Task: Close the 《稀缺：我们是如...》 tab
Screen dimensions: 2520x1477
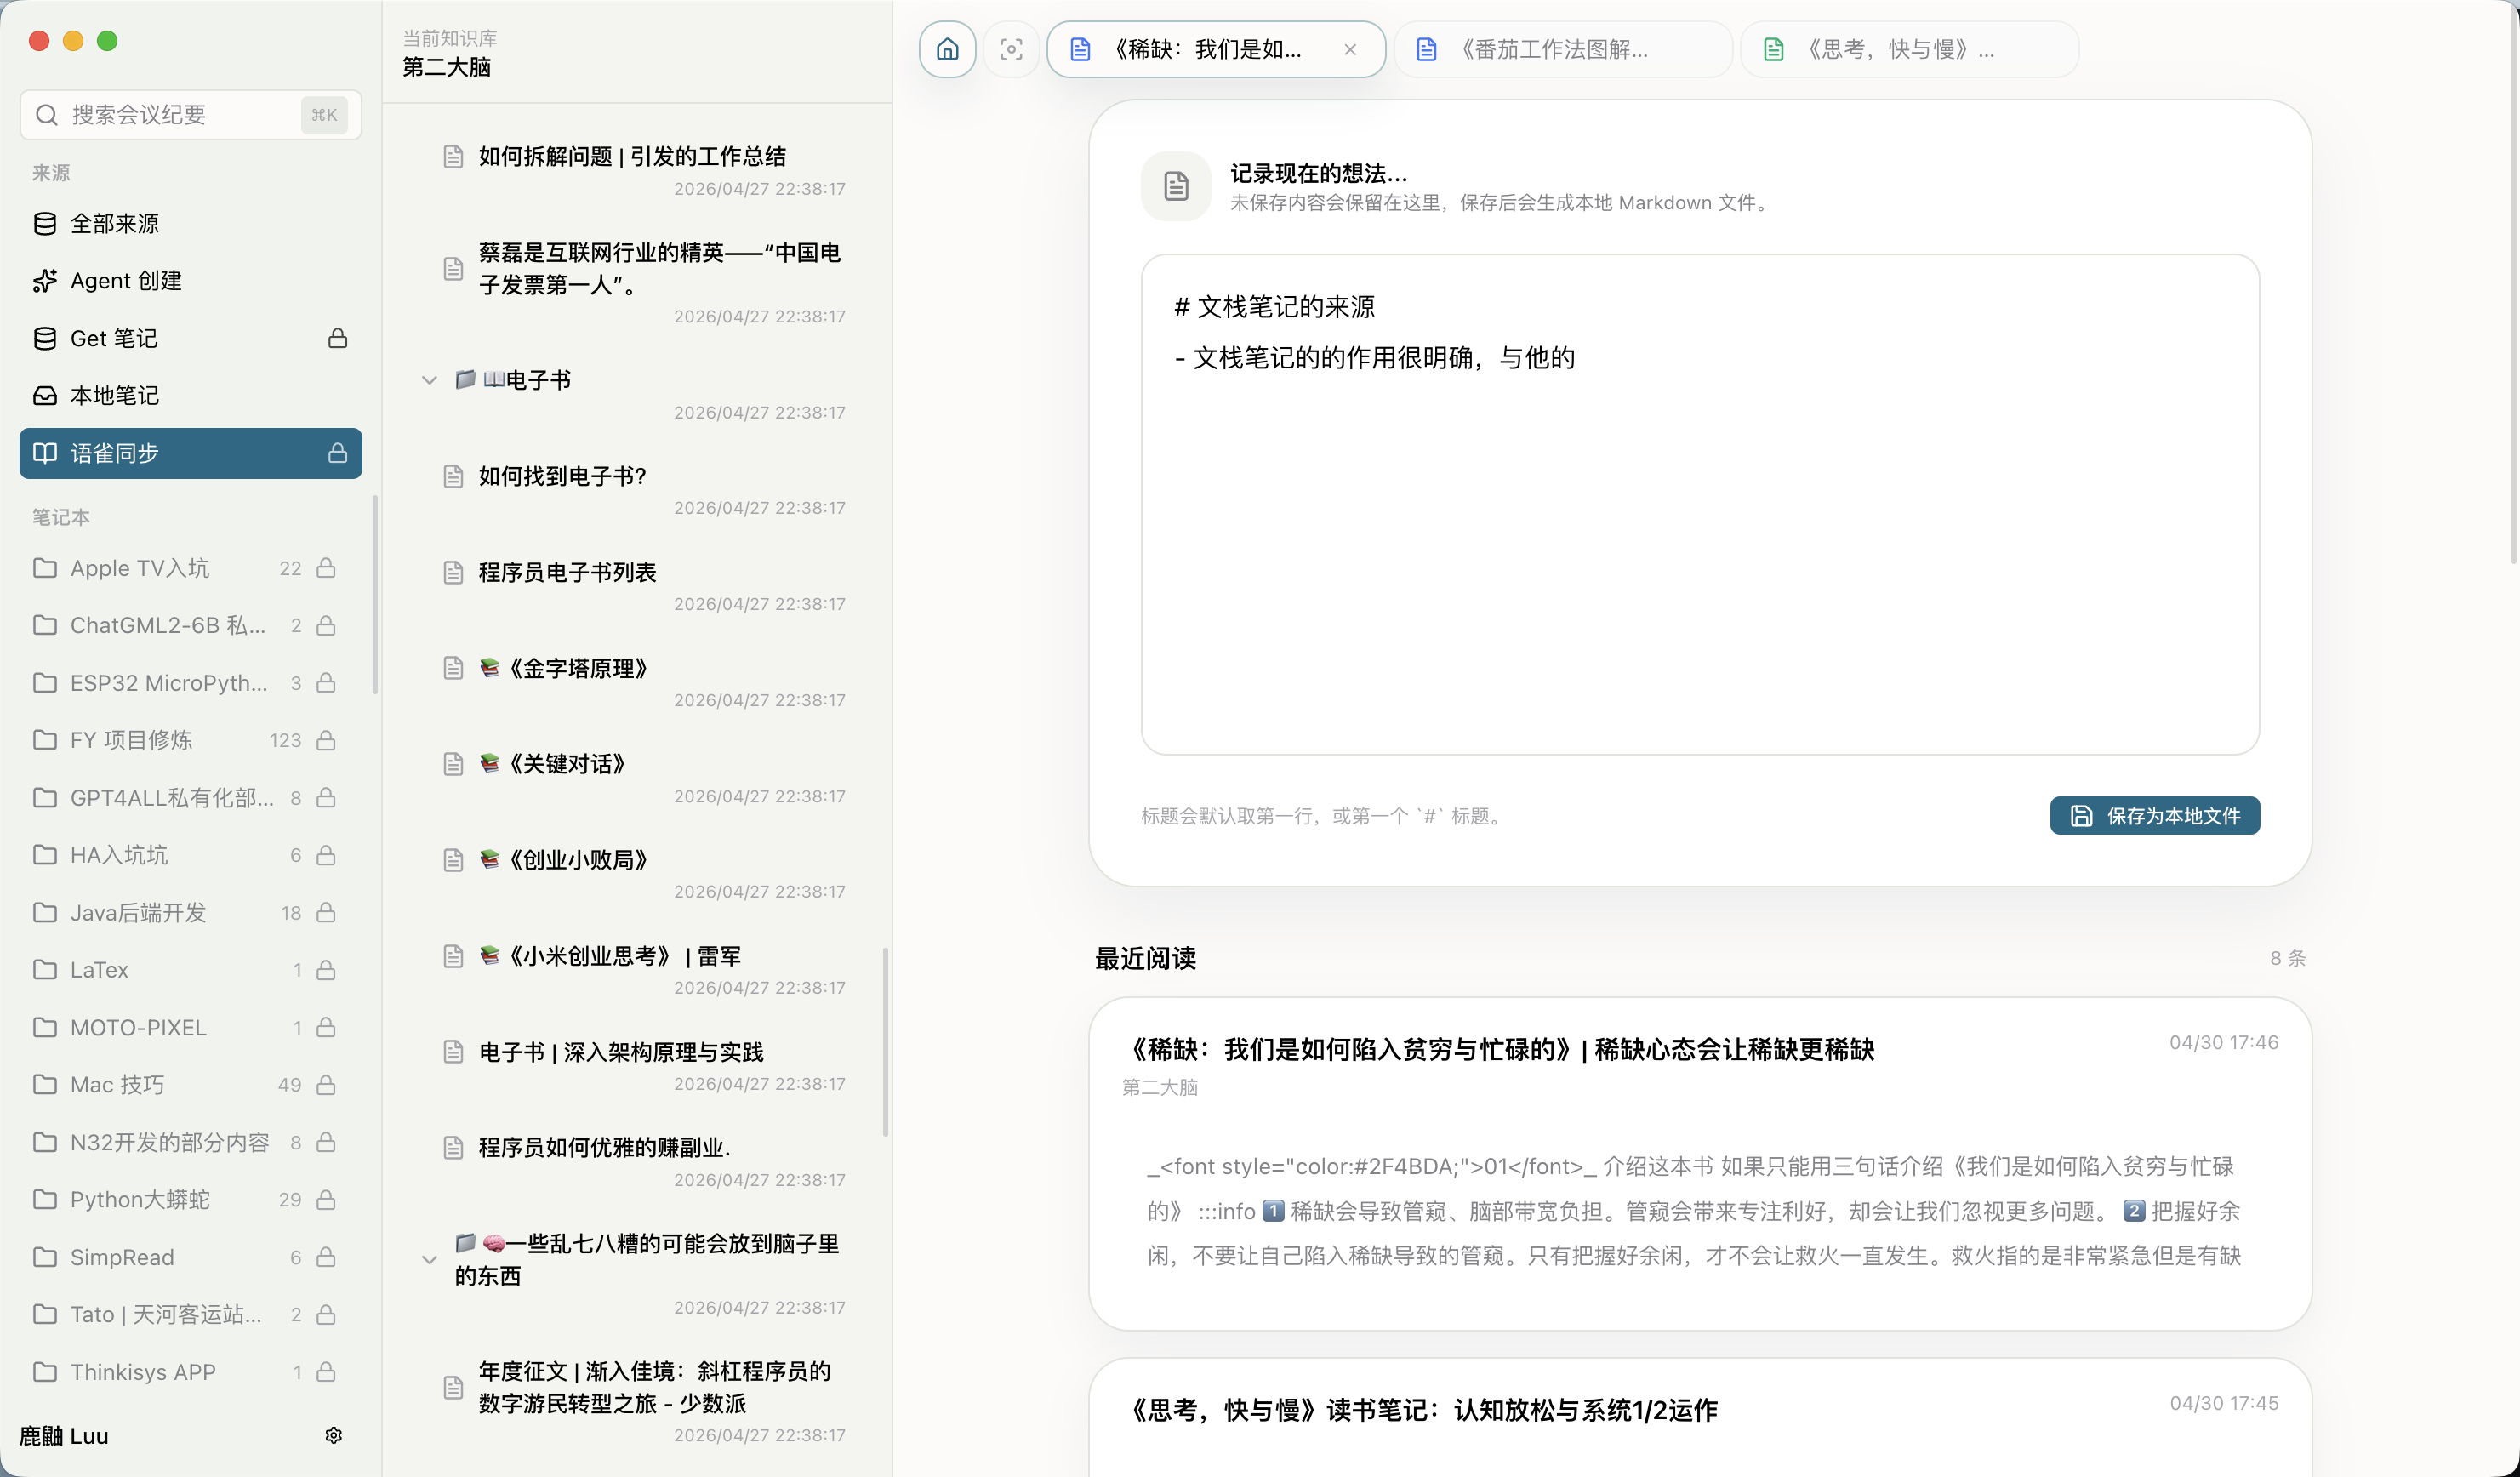Action: 1350,49
